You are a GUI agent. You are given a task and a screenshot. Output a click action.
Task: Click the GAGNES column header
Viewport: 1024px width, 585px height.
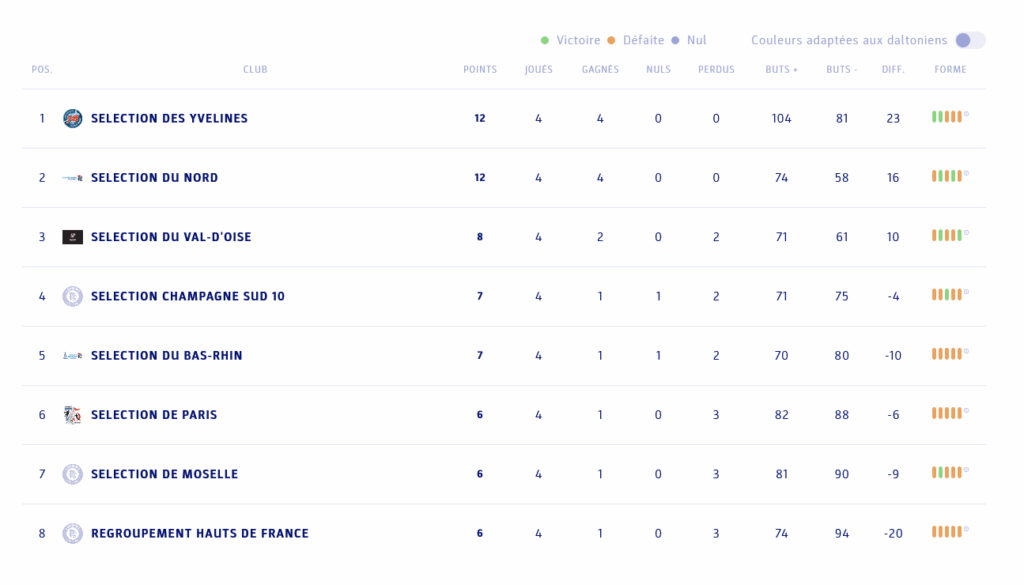(x=600, y=70)
